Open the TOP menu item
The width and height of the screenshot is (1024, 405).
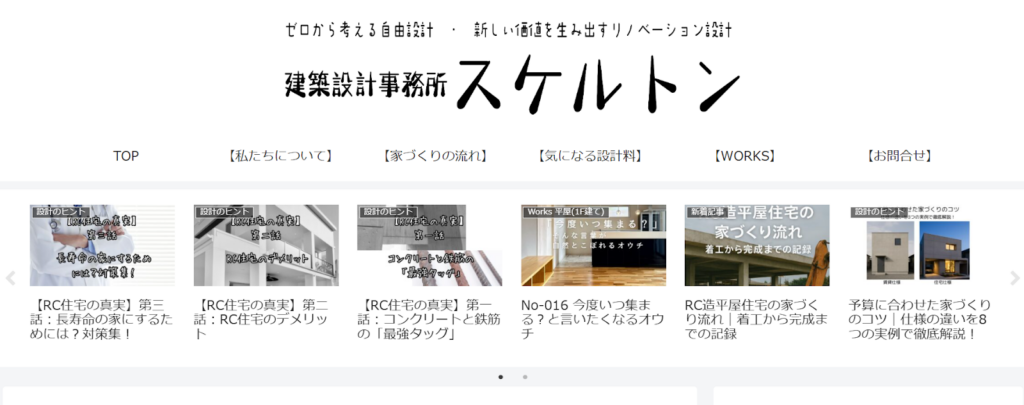pos(126,156)
